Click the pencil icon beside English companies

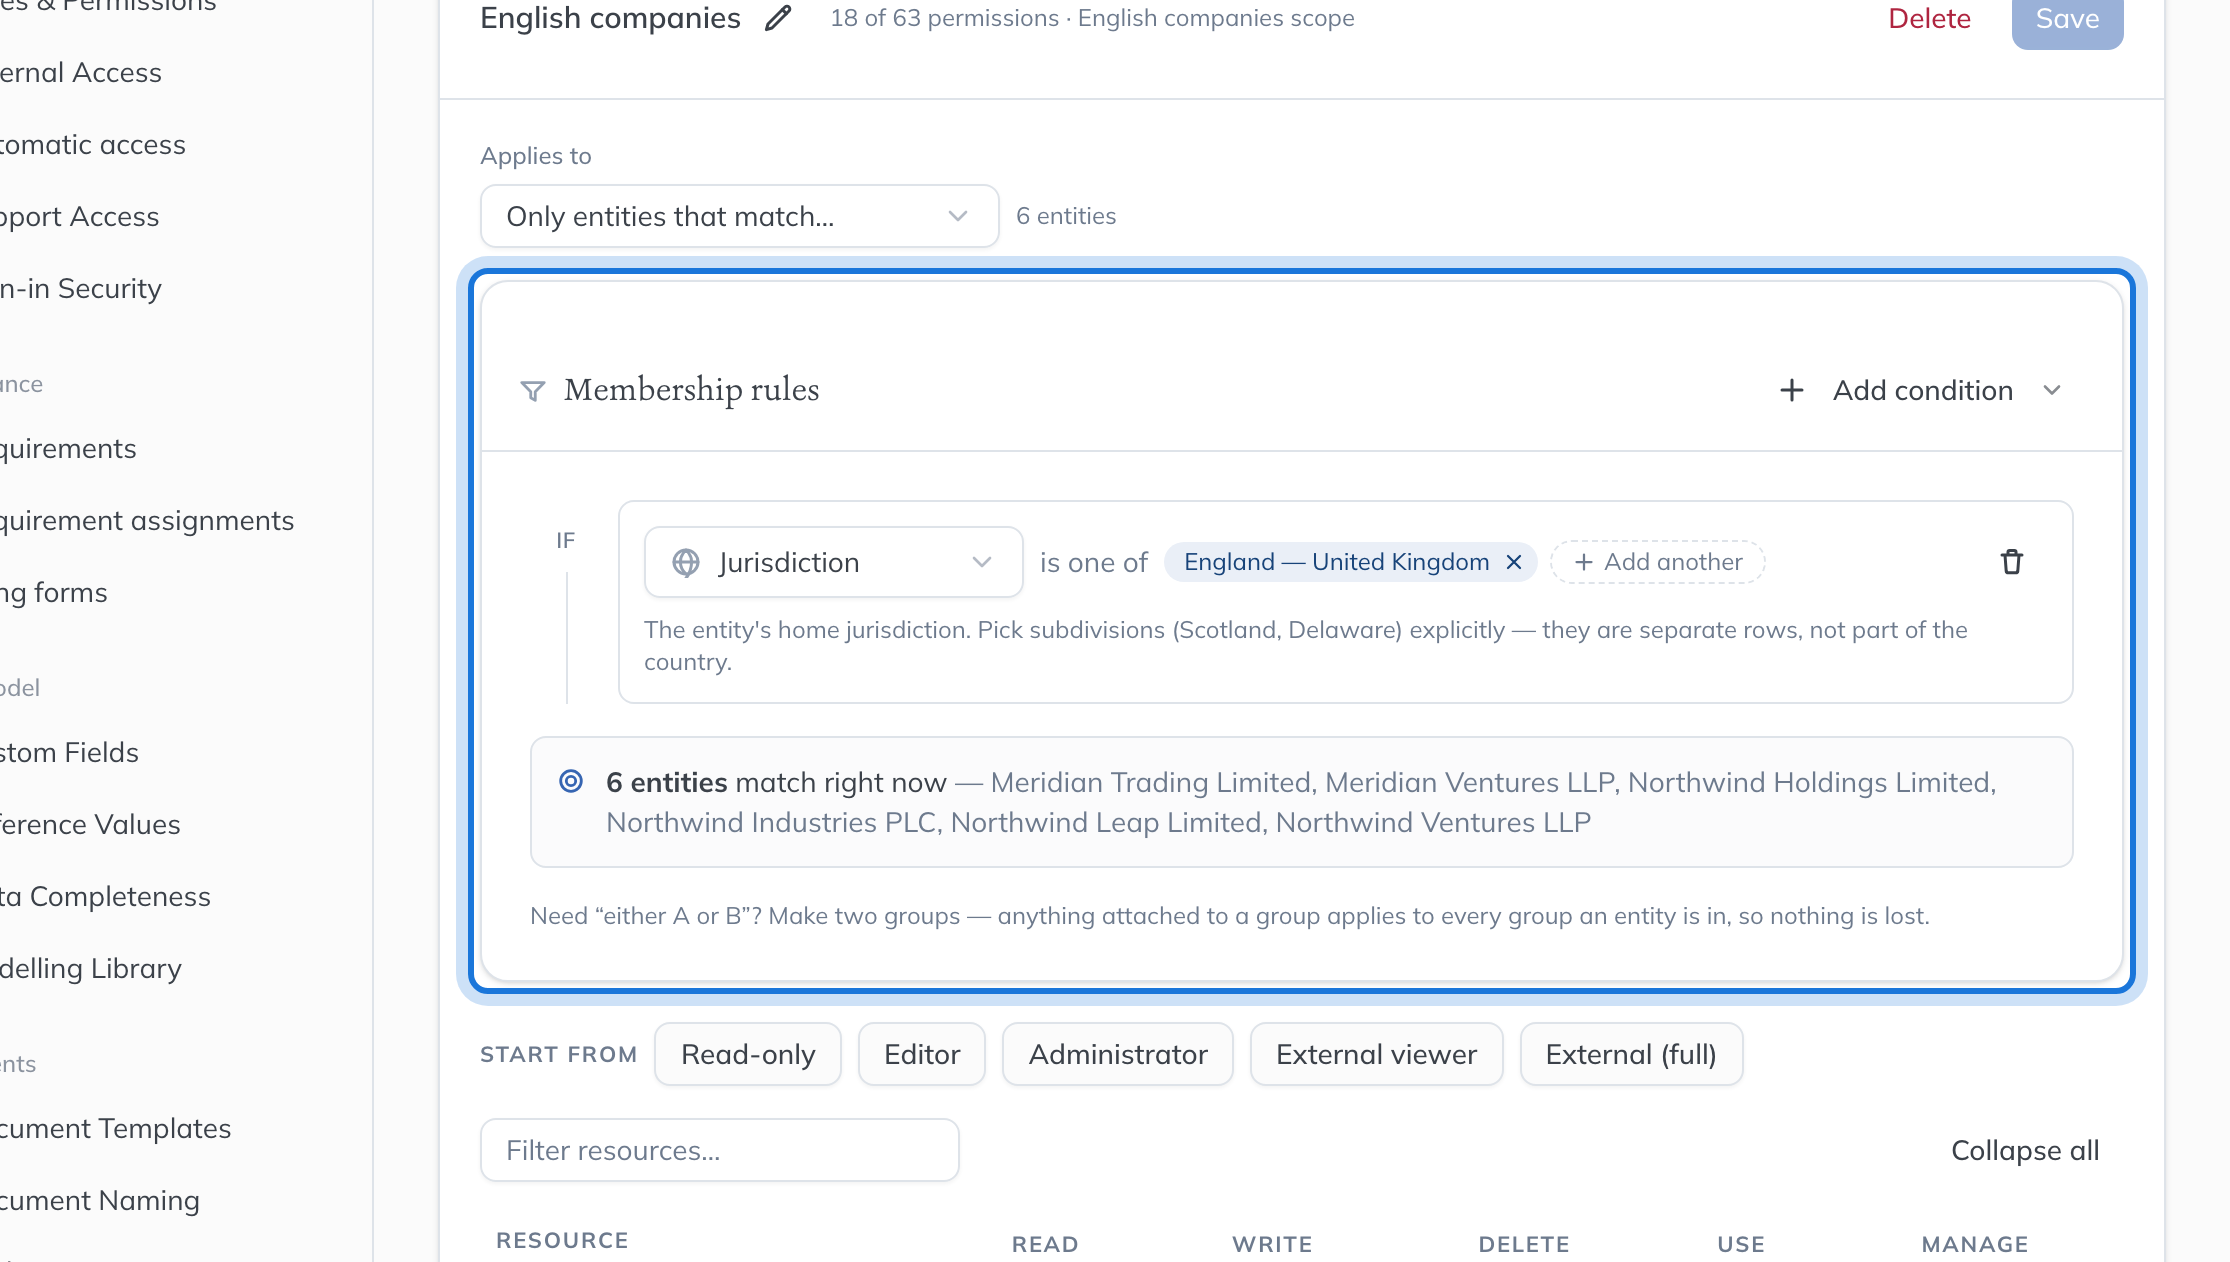point(778,18)
